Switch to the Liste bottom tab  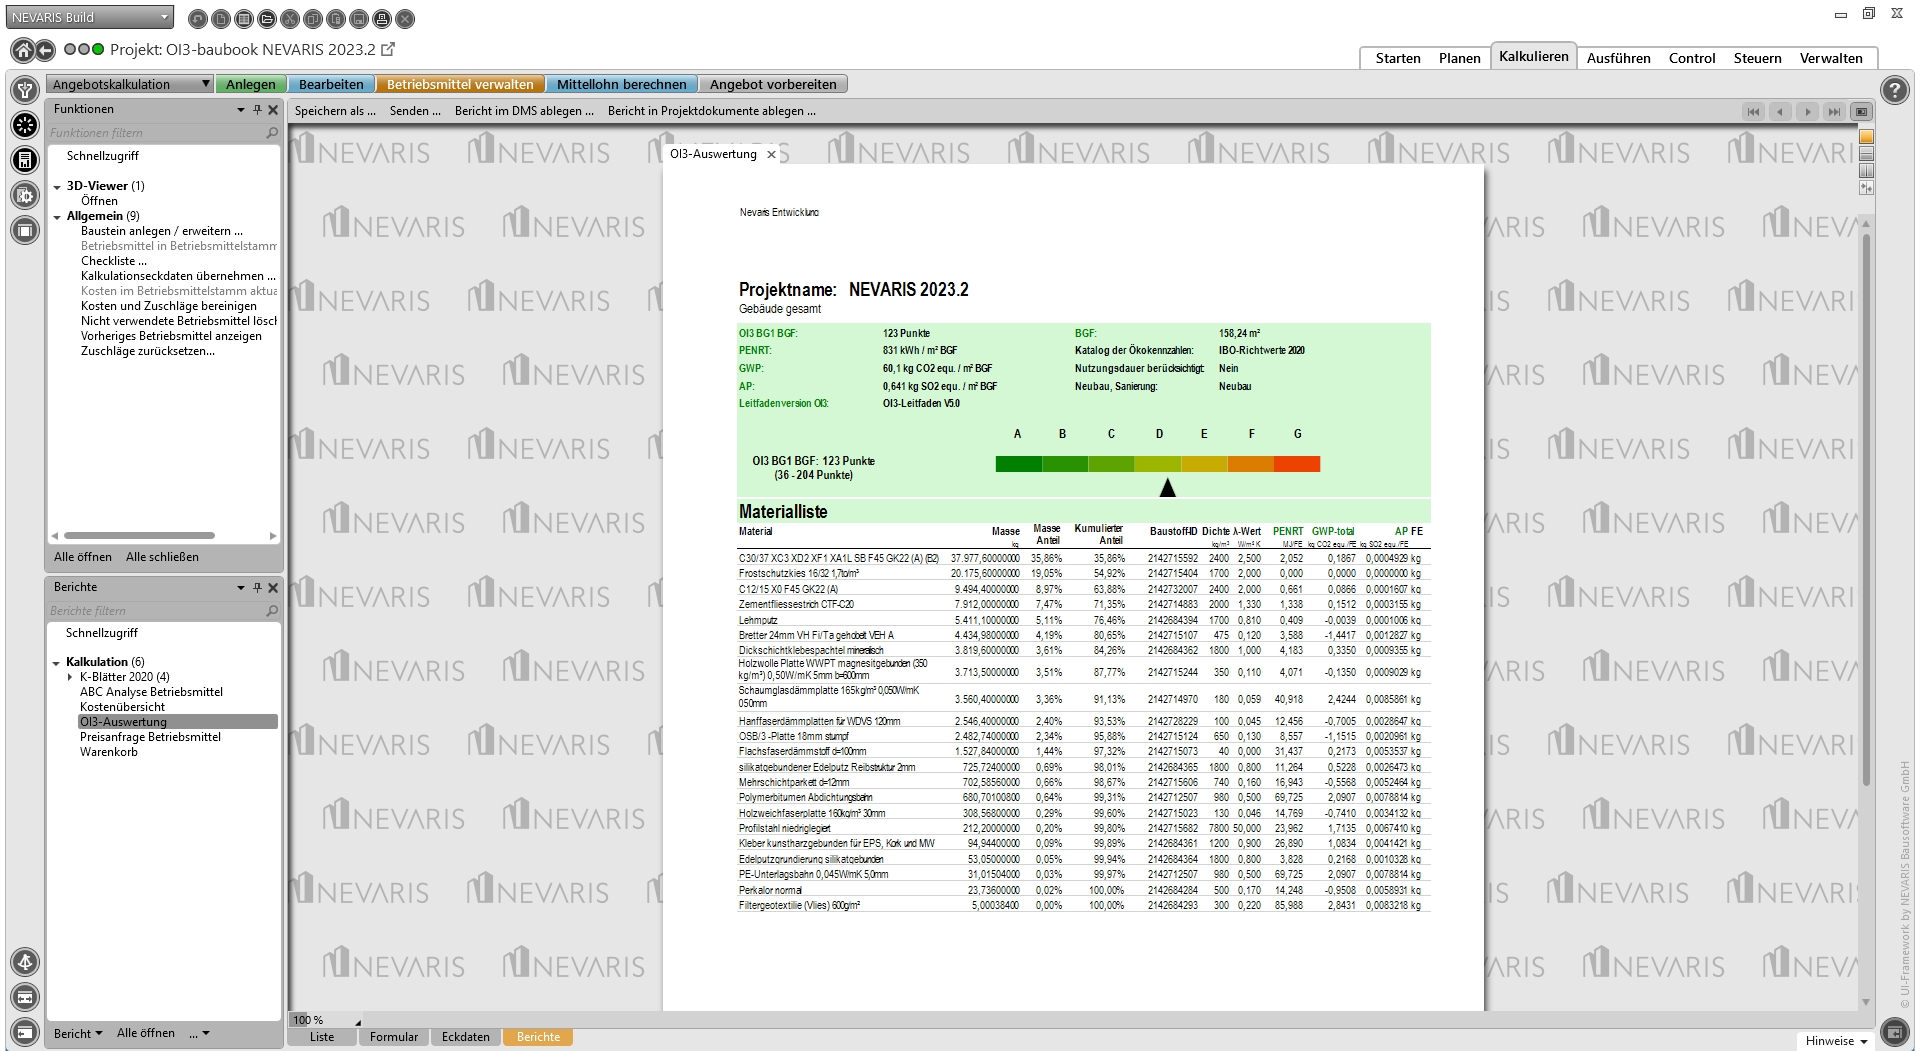[322, 1037]
